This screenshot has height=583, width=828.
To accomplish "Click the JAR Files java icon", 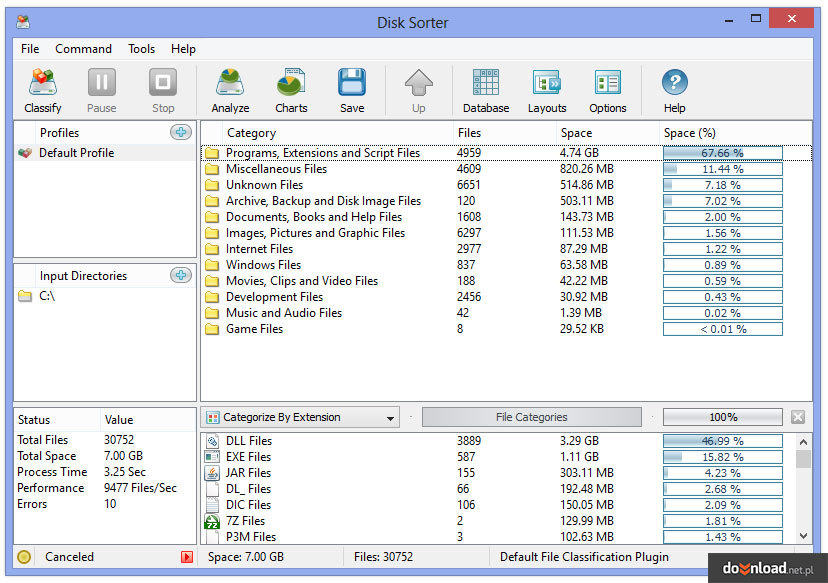I will click(x=212, y=473).
